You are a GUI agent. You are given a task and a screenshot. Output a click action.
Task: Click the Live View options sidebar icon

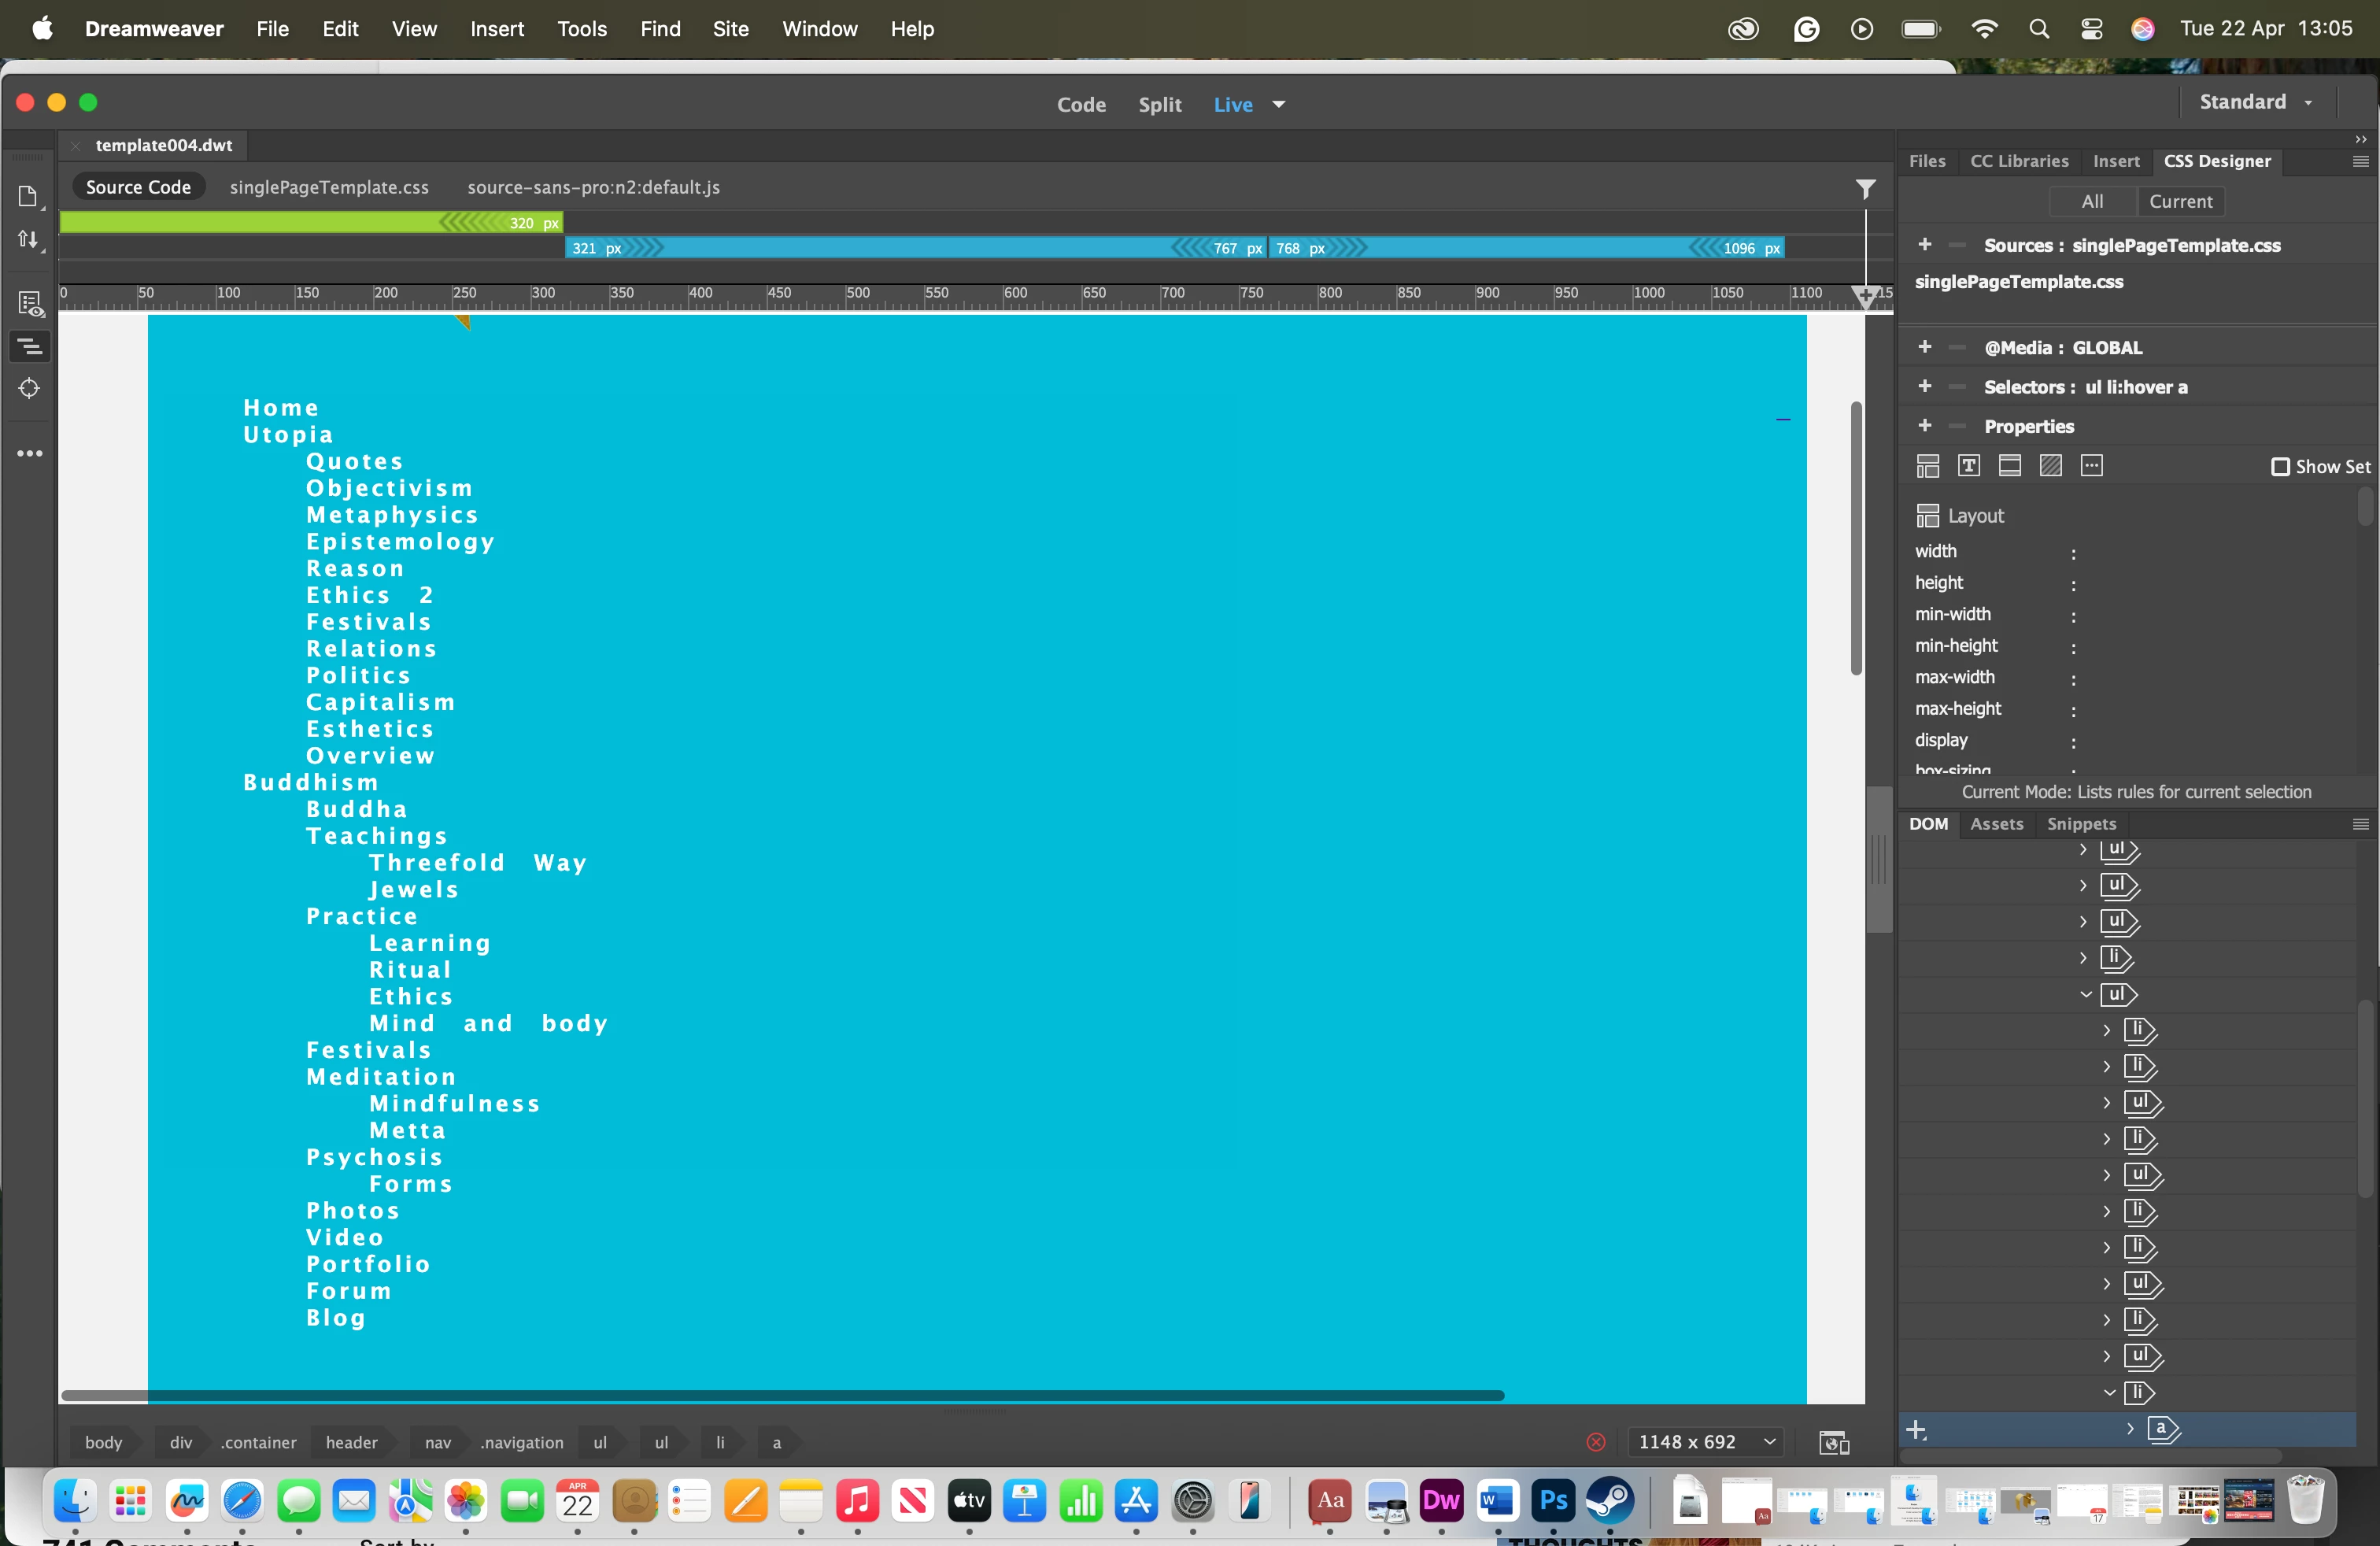[29, 303]
